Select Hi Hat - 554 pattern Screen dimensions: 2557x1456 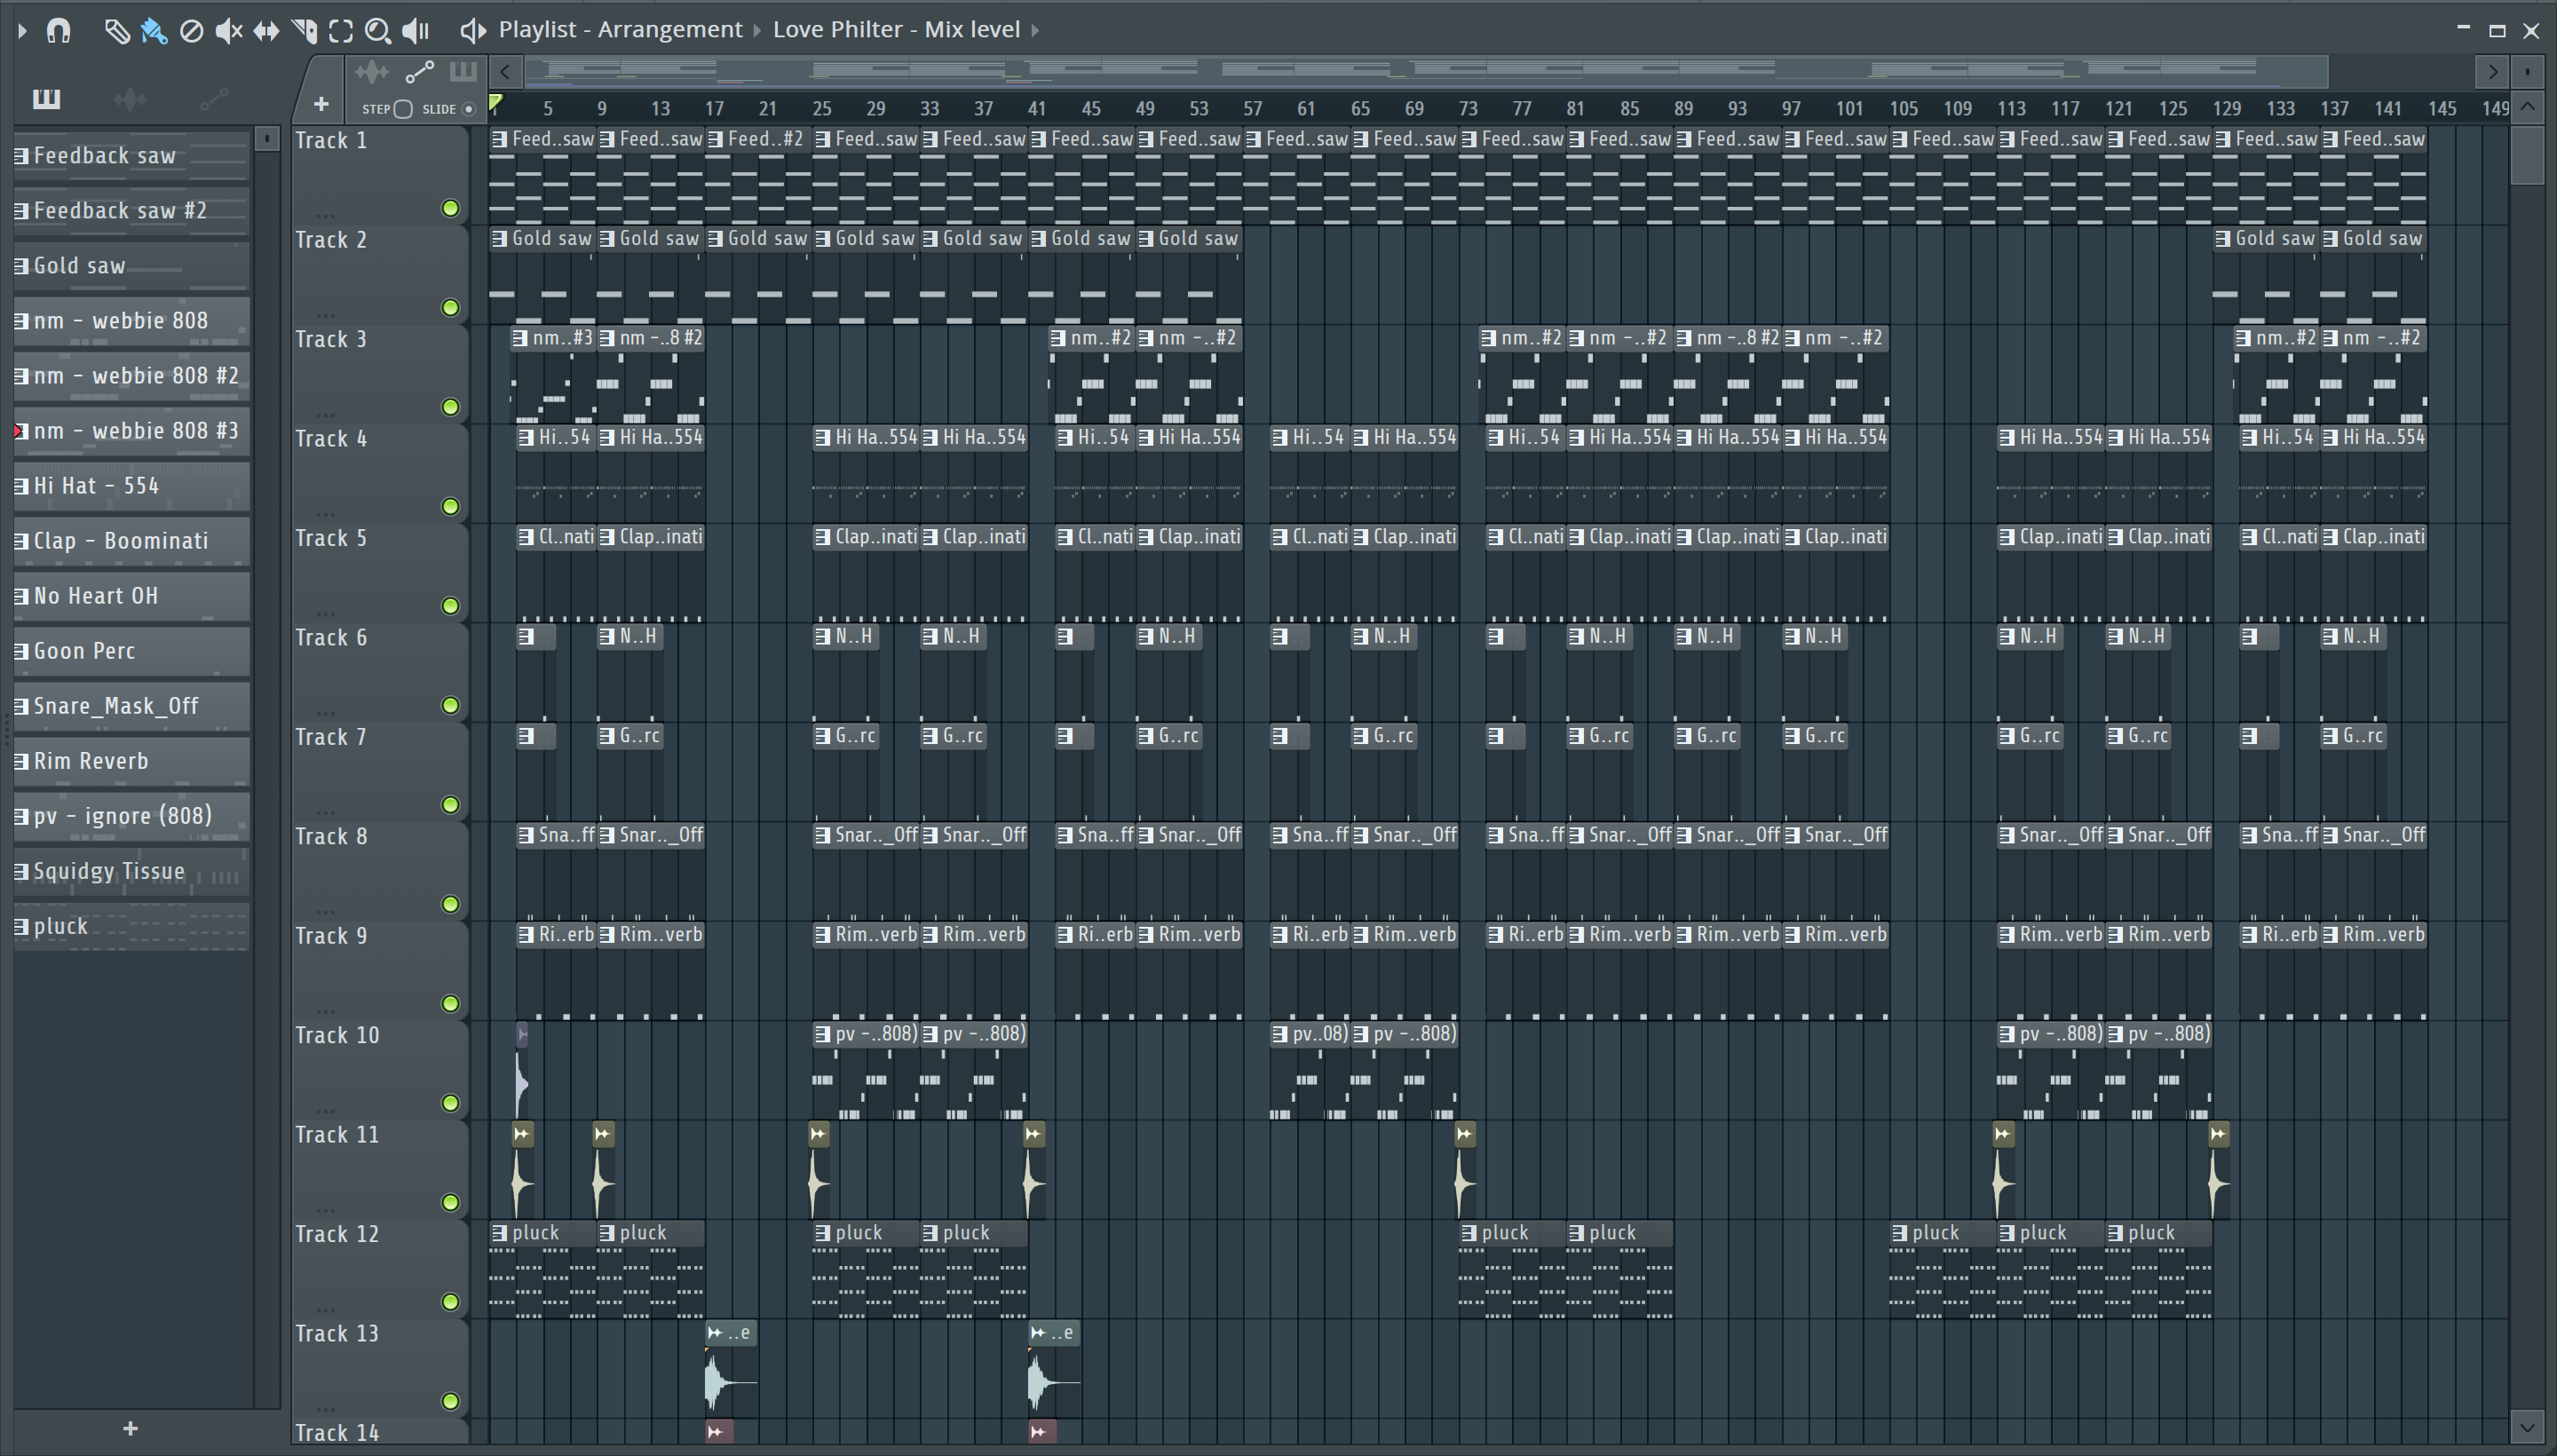click(x=131, y=486)
